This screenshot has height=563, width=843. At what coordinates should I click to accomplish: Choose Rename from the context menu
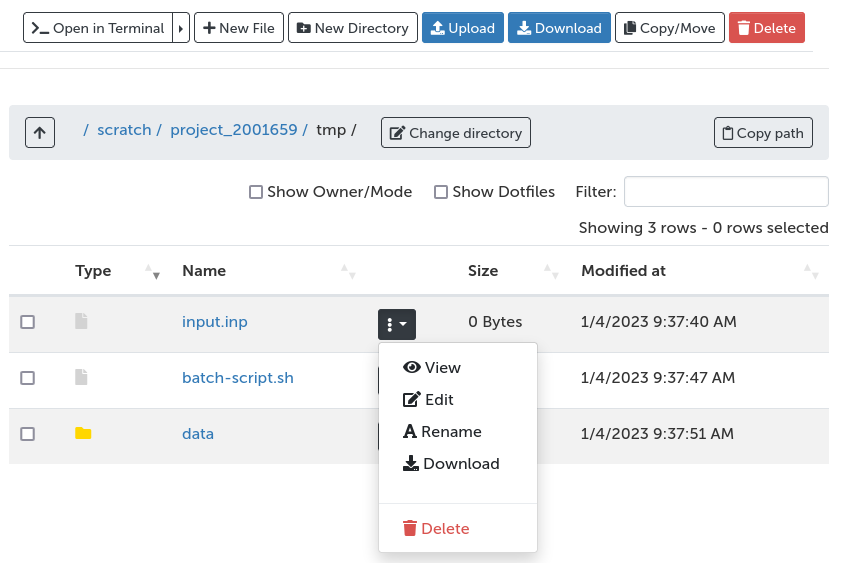[x=442, y=431]
